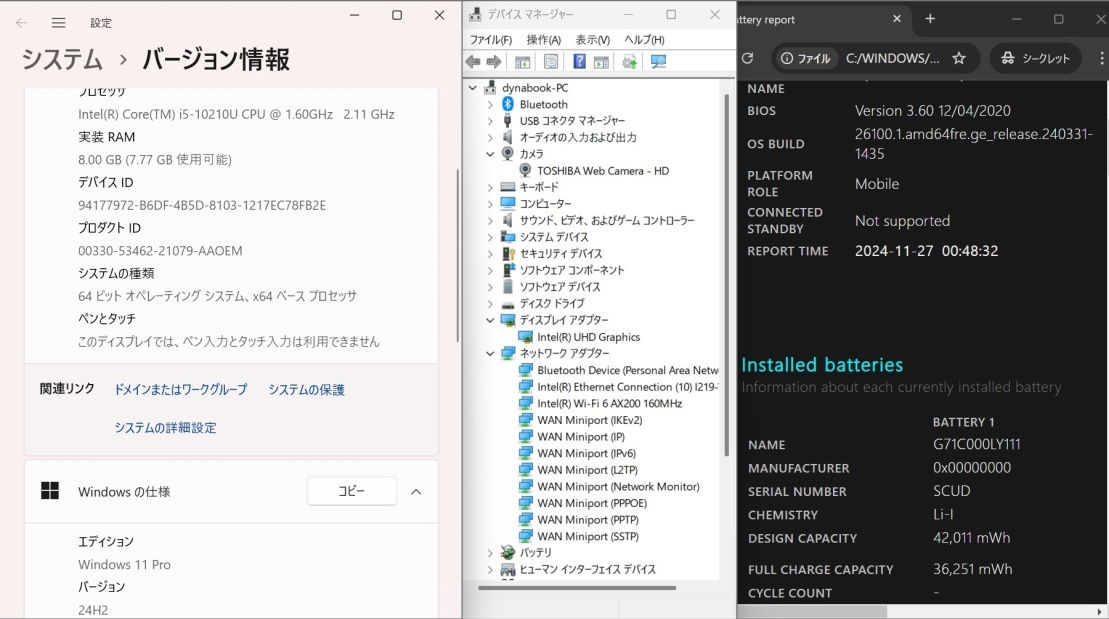Toggle the action pane icon in Device Manager

coord(601,62)
